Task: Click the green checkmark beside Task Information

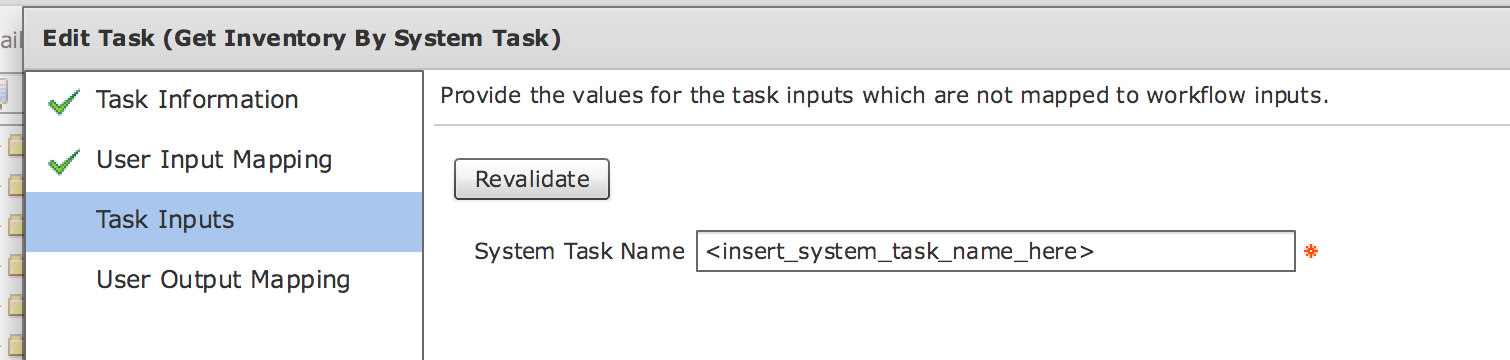Action: pyautogui.click(x=64, y=102)
